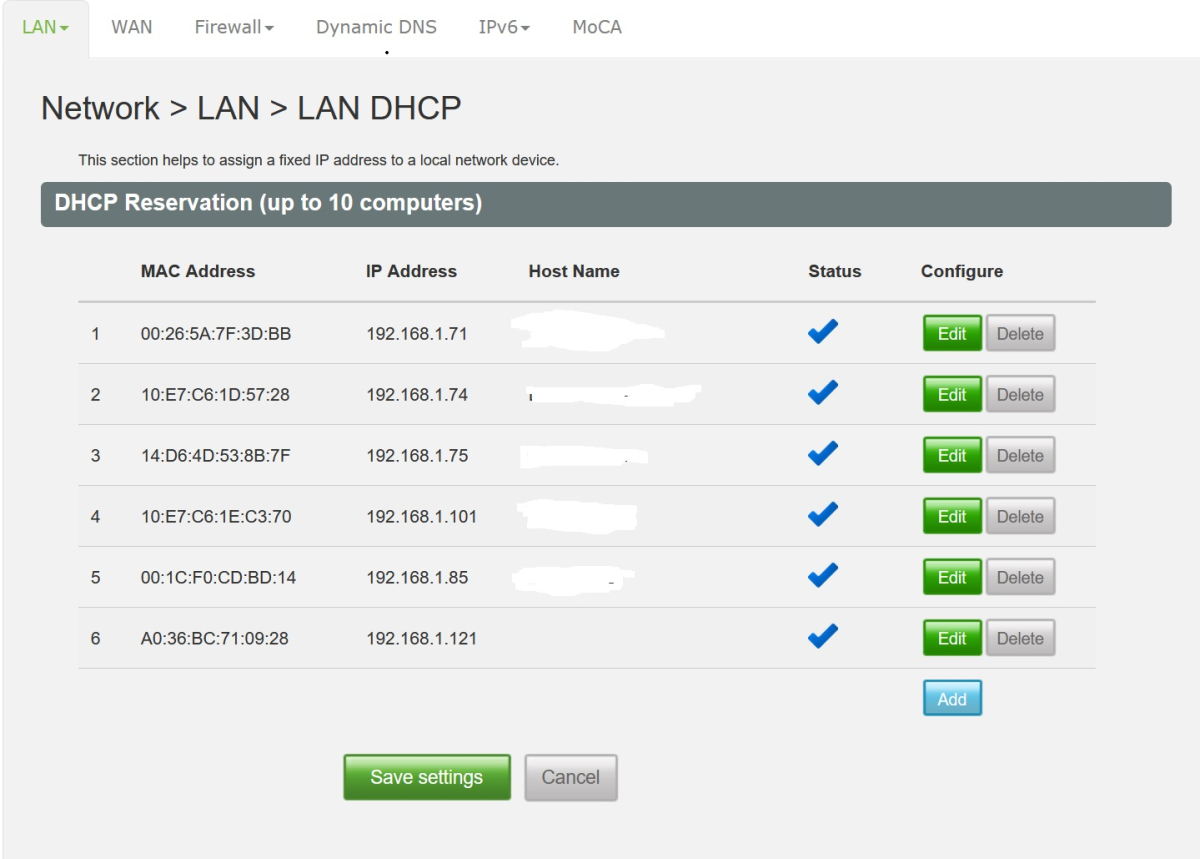
Task: Cancel changes to DHCP reservations
Action: pos(570,777)
